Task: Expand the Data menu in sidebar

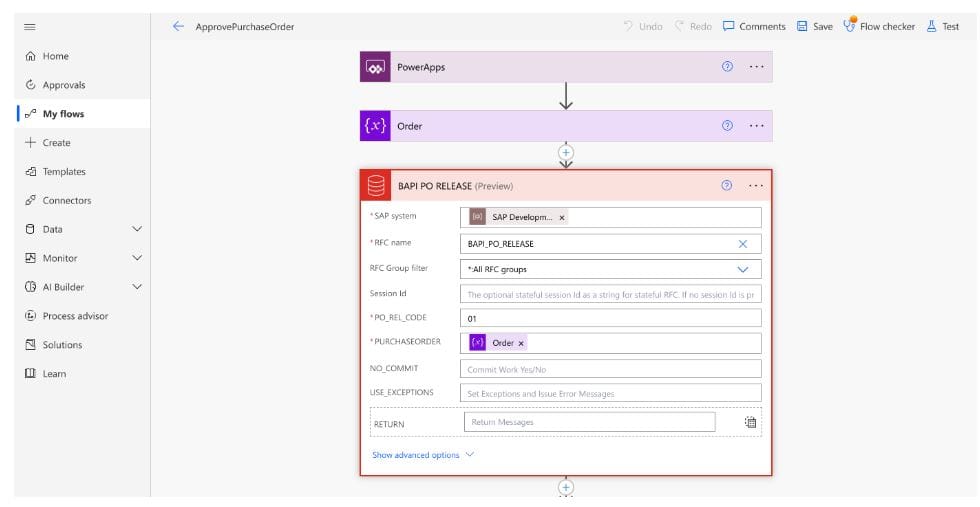Action: click(x=137, y=229)
